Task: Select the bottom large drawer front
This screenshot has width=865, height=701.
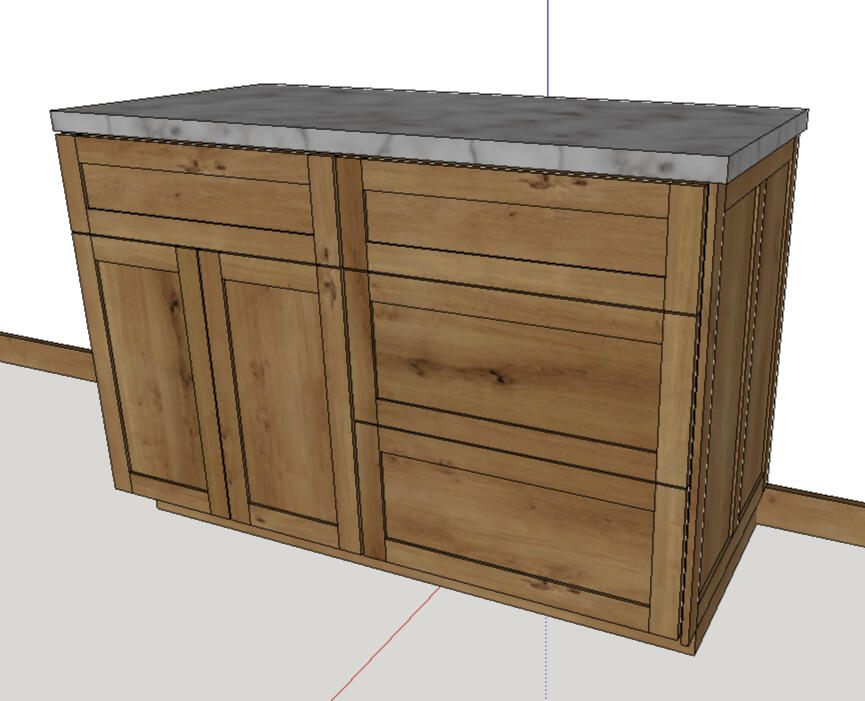Action: click(519, 527)
